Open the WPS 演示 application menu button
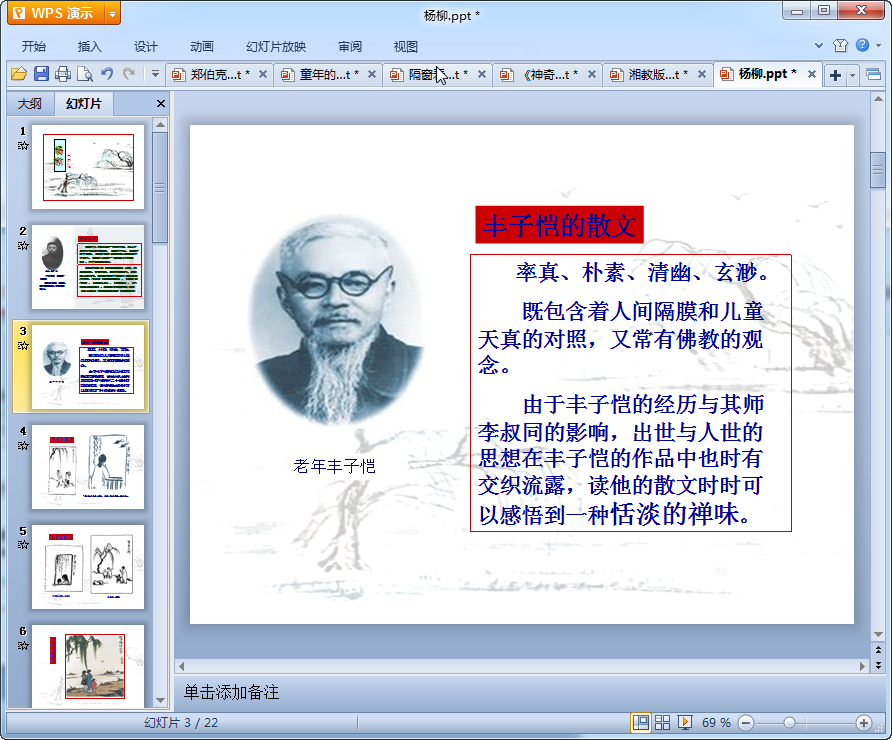The width and height of the screenshot is (892, 740). tap(56, 13)
